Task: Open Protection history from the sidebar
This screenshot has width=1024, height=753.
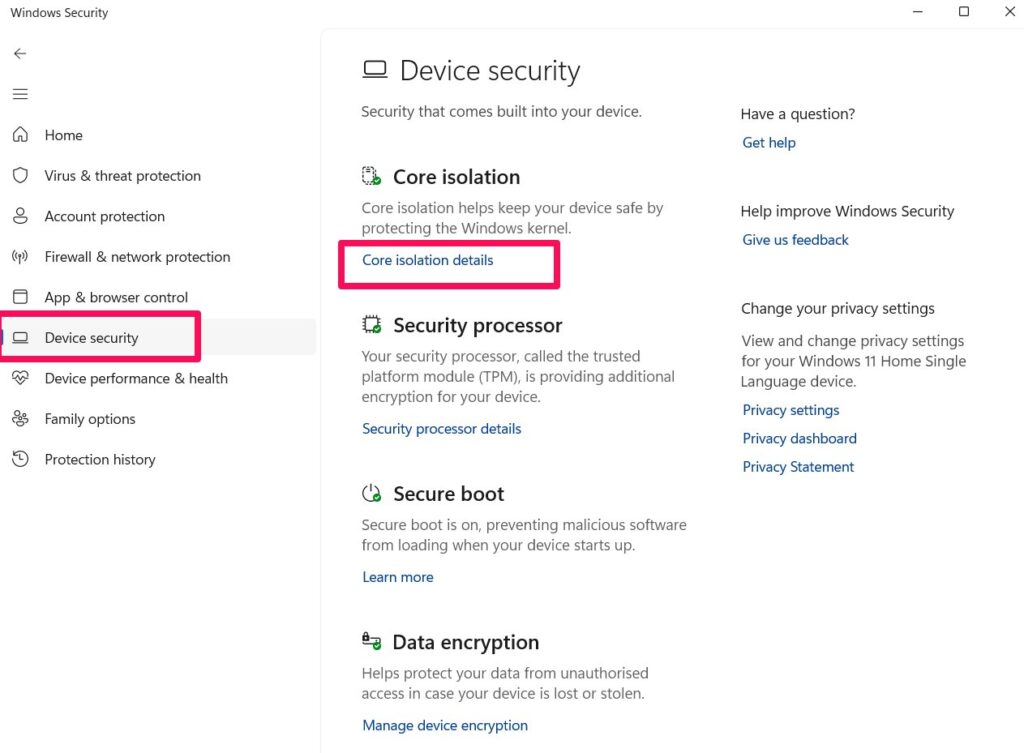Action: point(100,460)
